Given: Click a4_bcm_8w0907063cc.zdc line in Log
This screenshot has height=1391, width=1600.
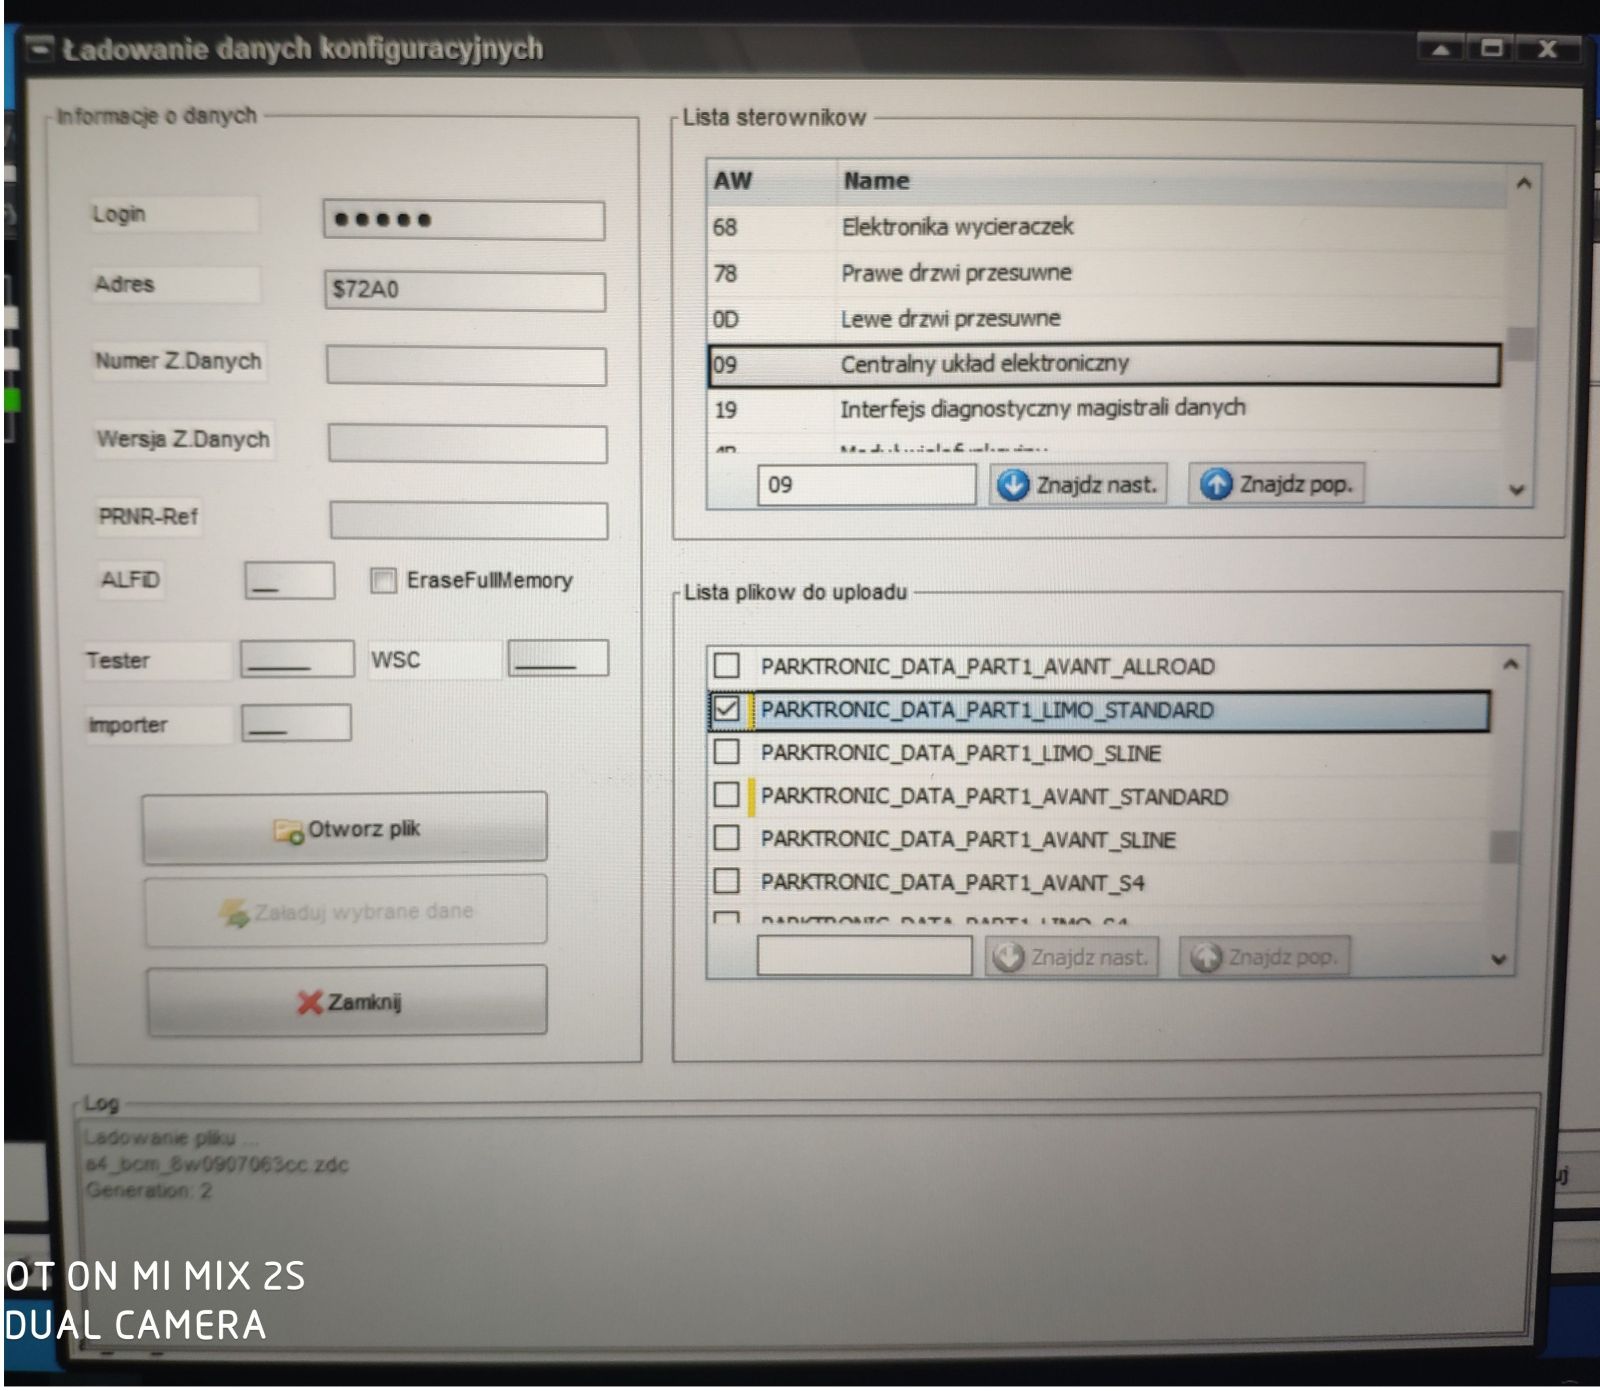Looking at the screenshot, I should 216,1165.
